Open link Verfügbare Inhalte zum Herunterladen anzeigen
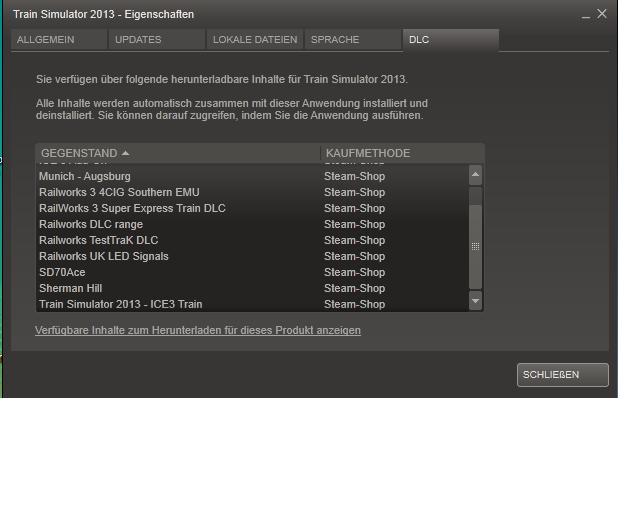Viewport: 640px width, 512px height. click(198, 330)
